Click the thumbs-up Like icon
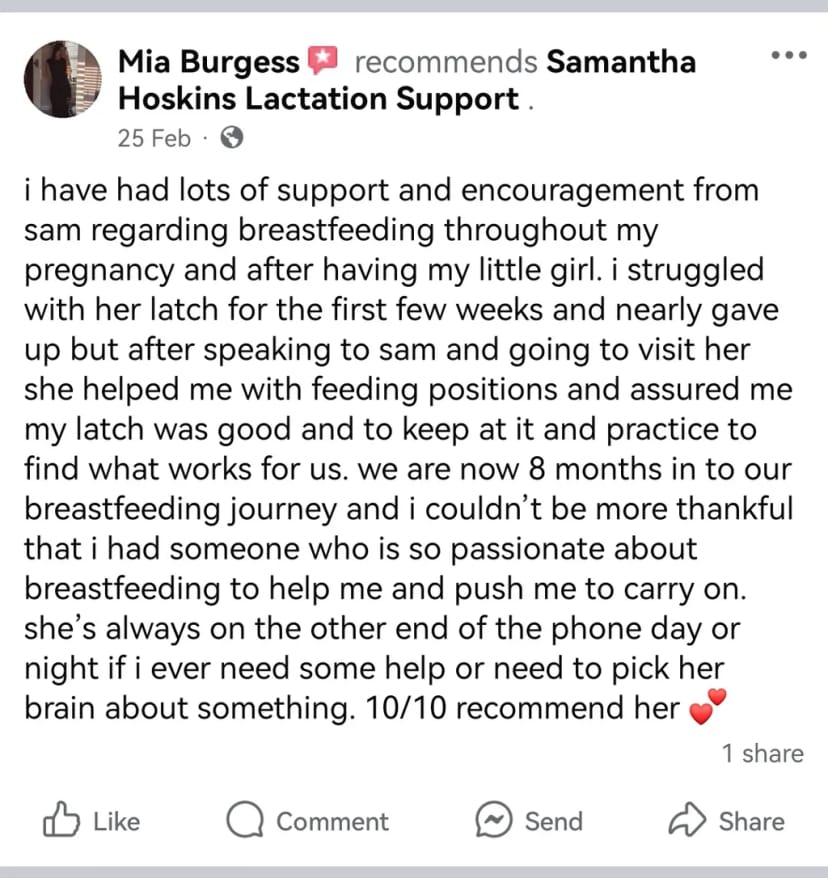This screenshot has height=878, width=828. click(x=61, y=820)
